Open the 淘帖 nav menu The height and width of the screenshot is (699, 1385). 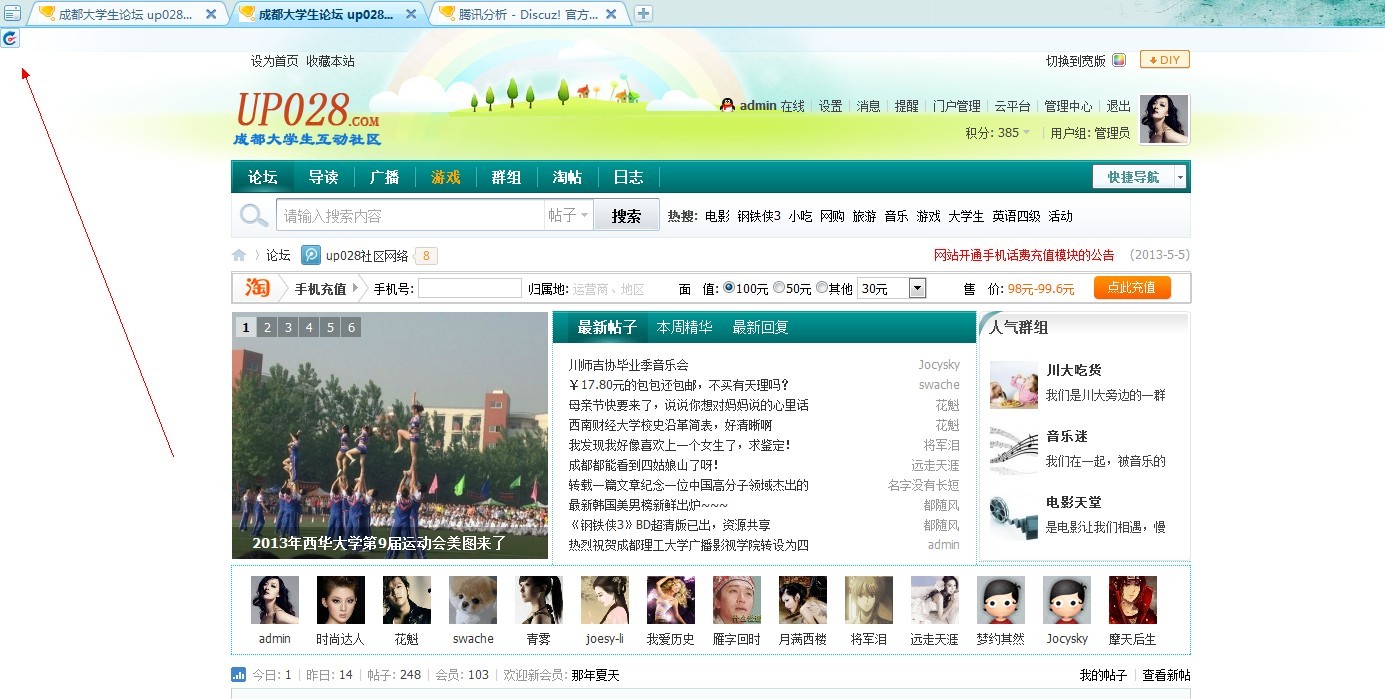pos(567,177)
